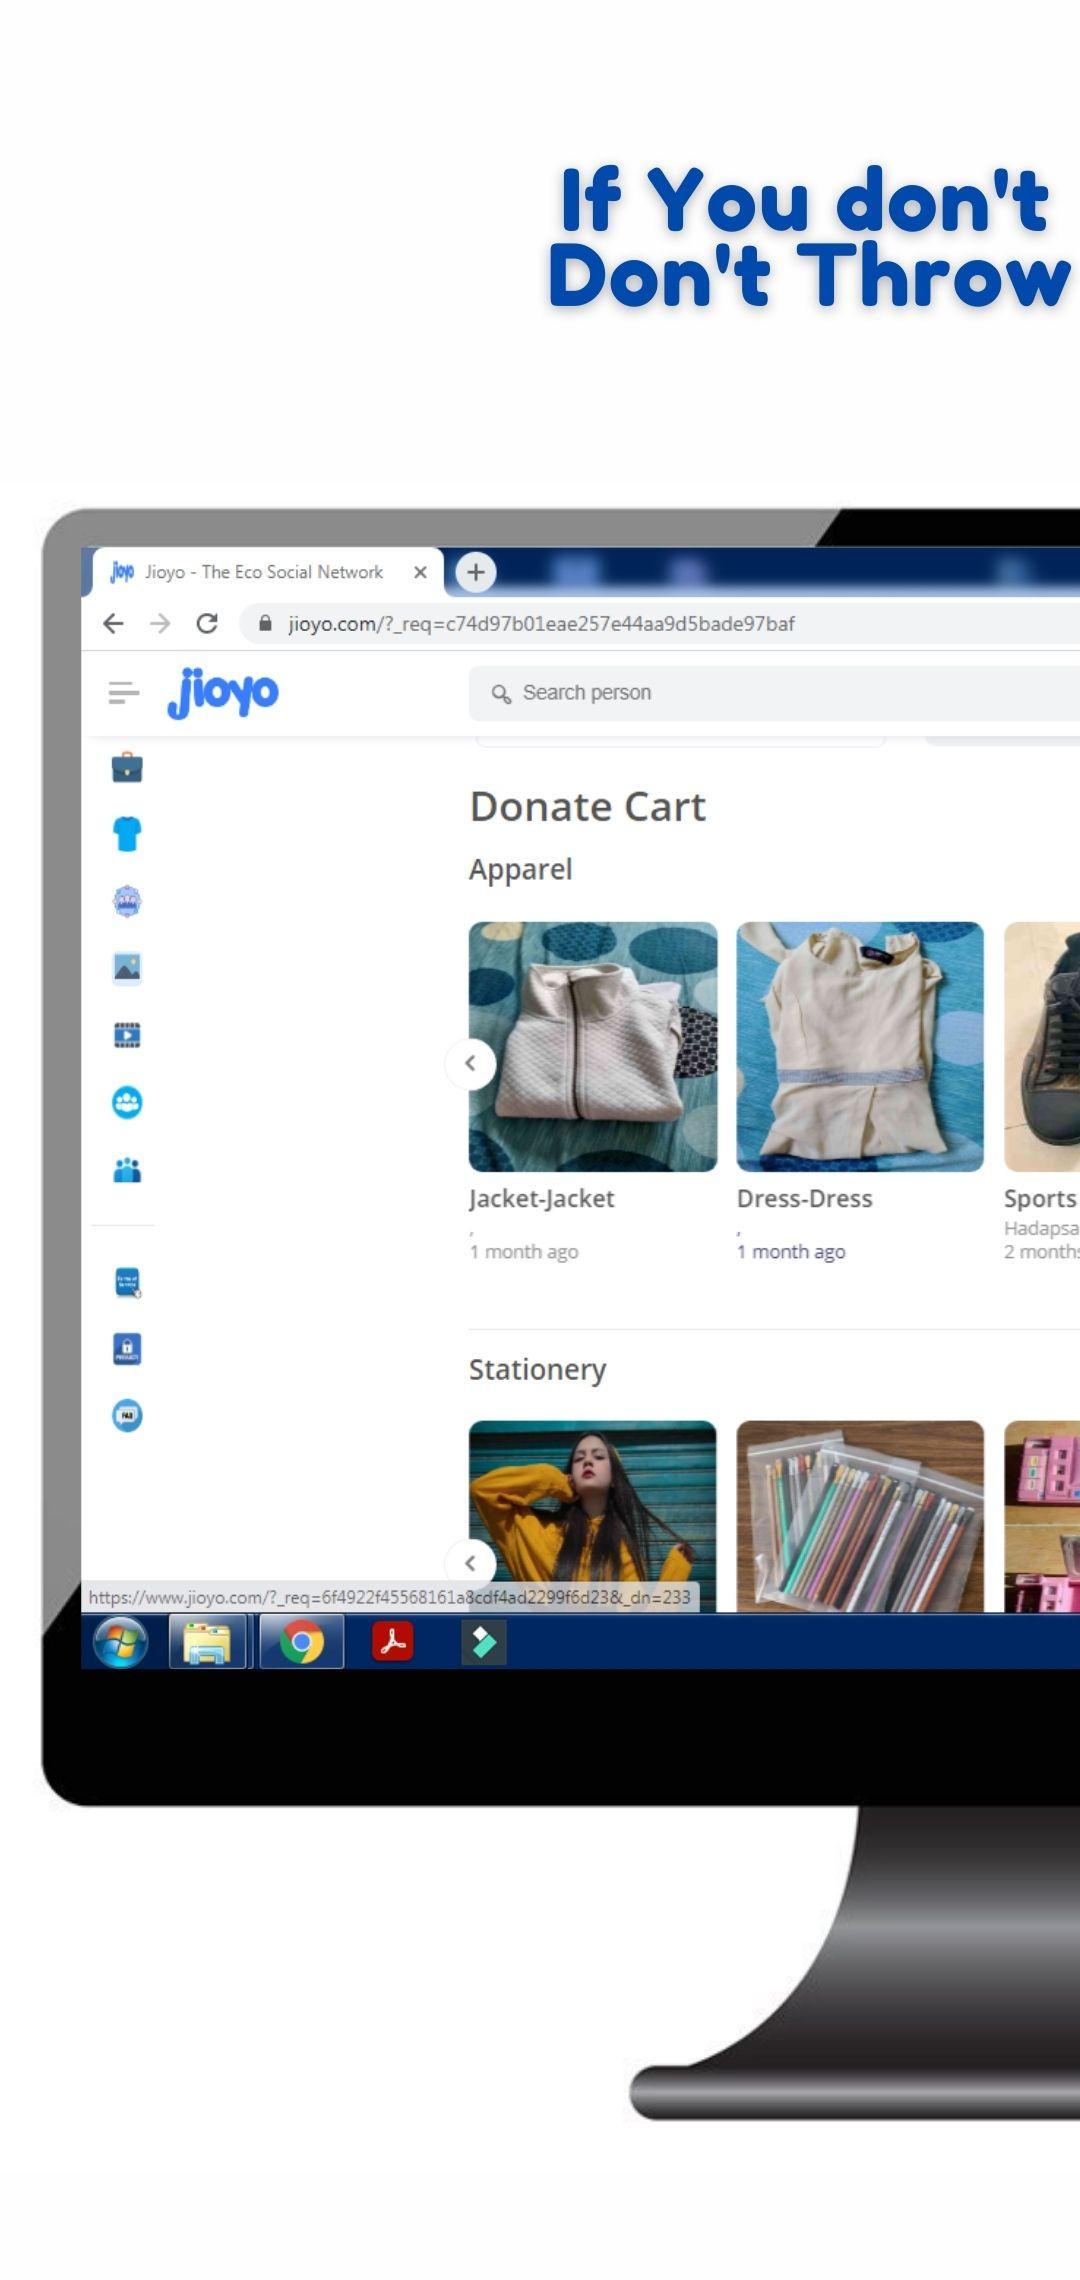Click the Jioyo logo
Viewport: 1080px width, 2280px height.
pos(223,692)
